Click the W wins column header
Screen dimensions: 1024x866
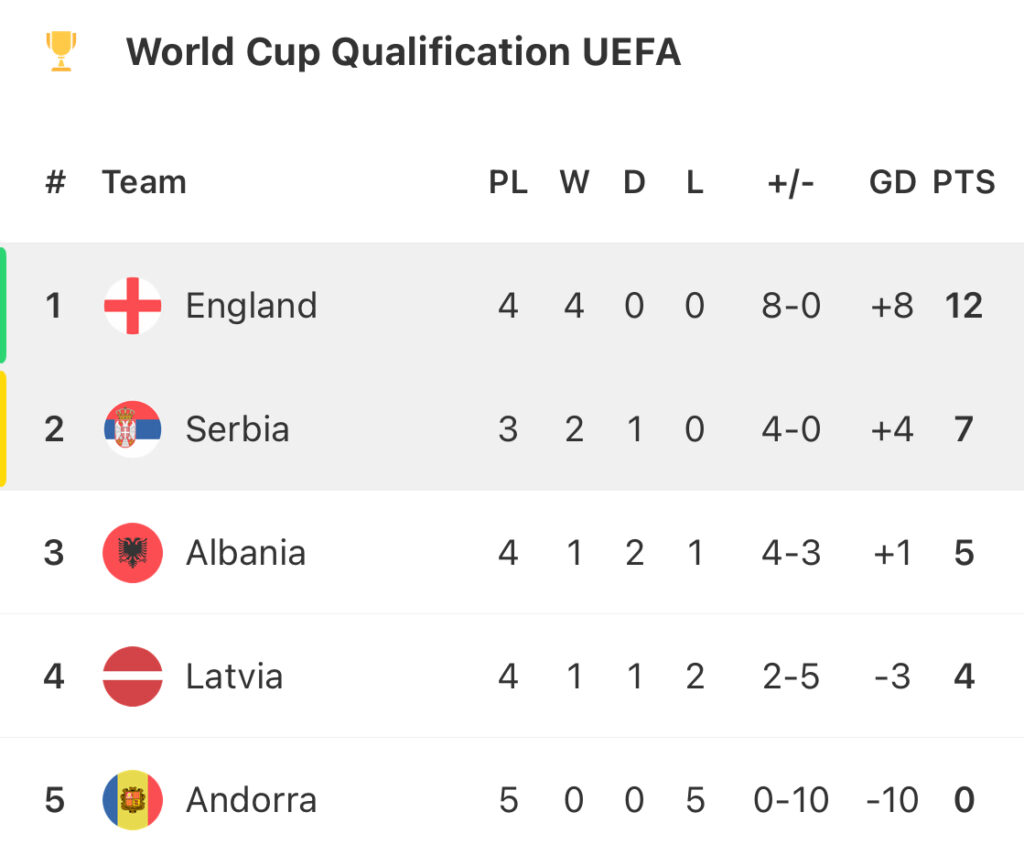[574, 182]
